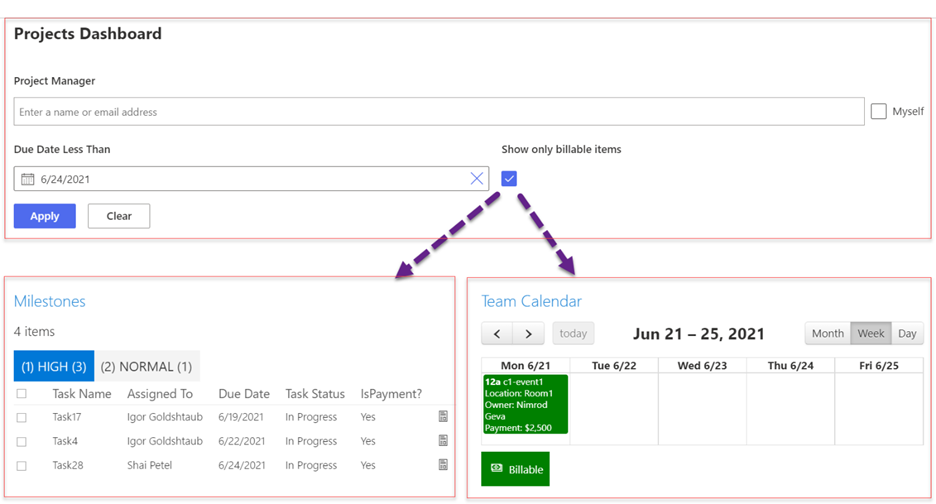Viewport: 936px width, 504px height.
Task: Click the Apply button
Action: click(45, 216)
